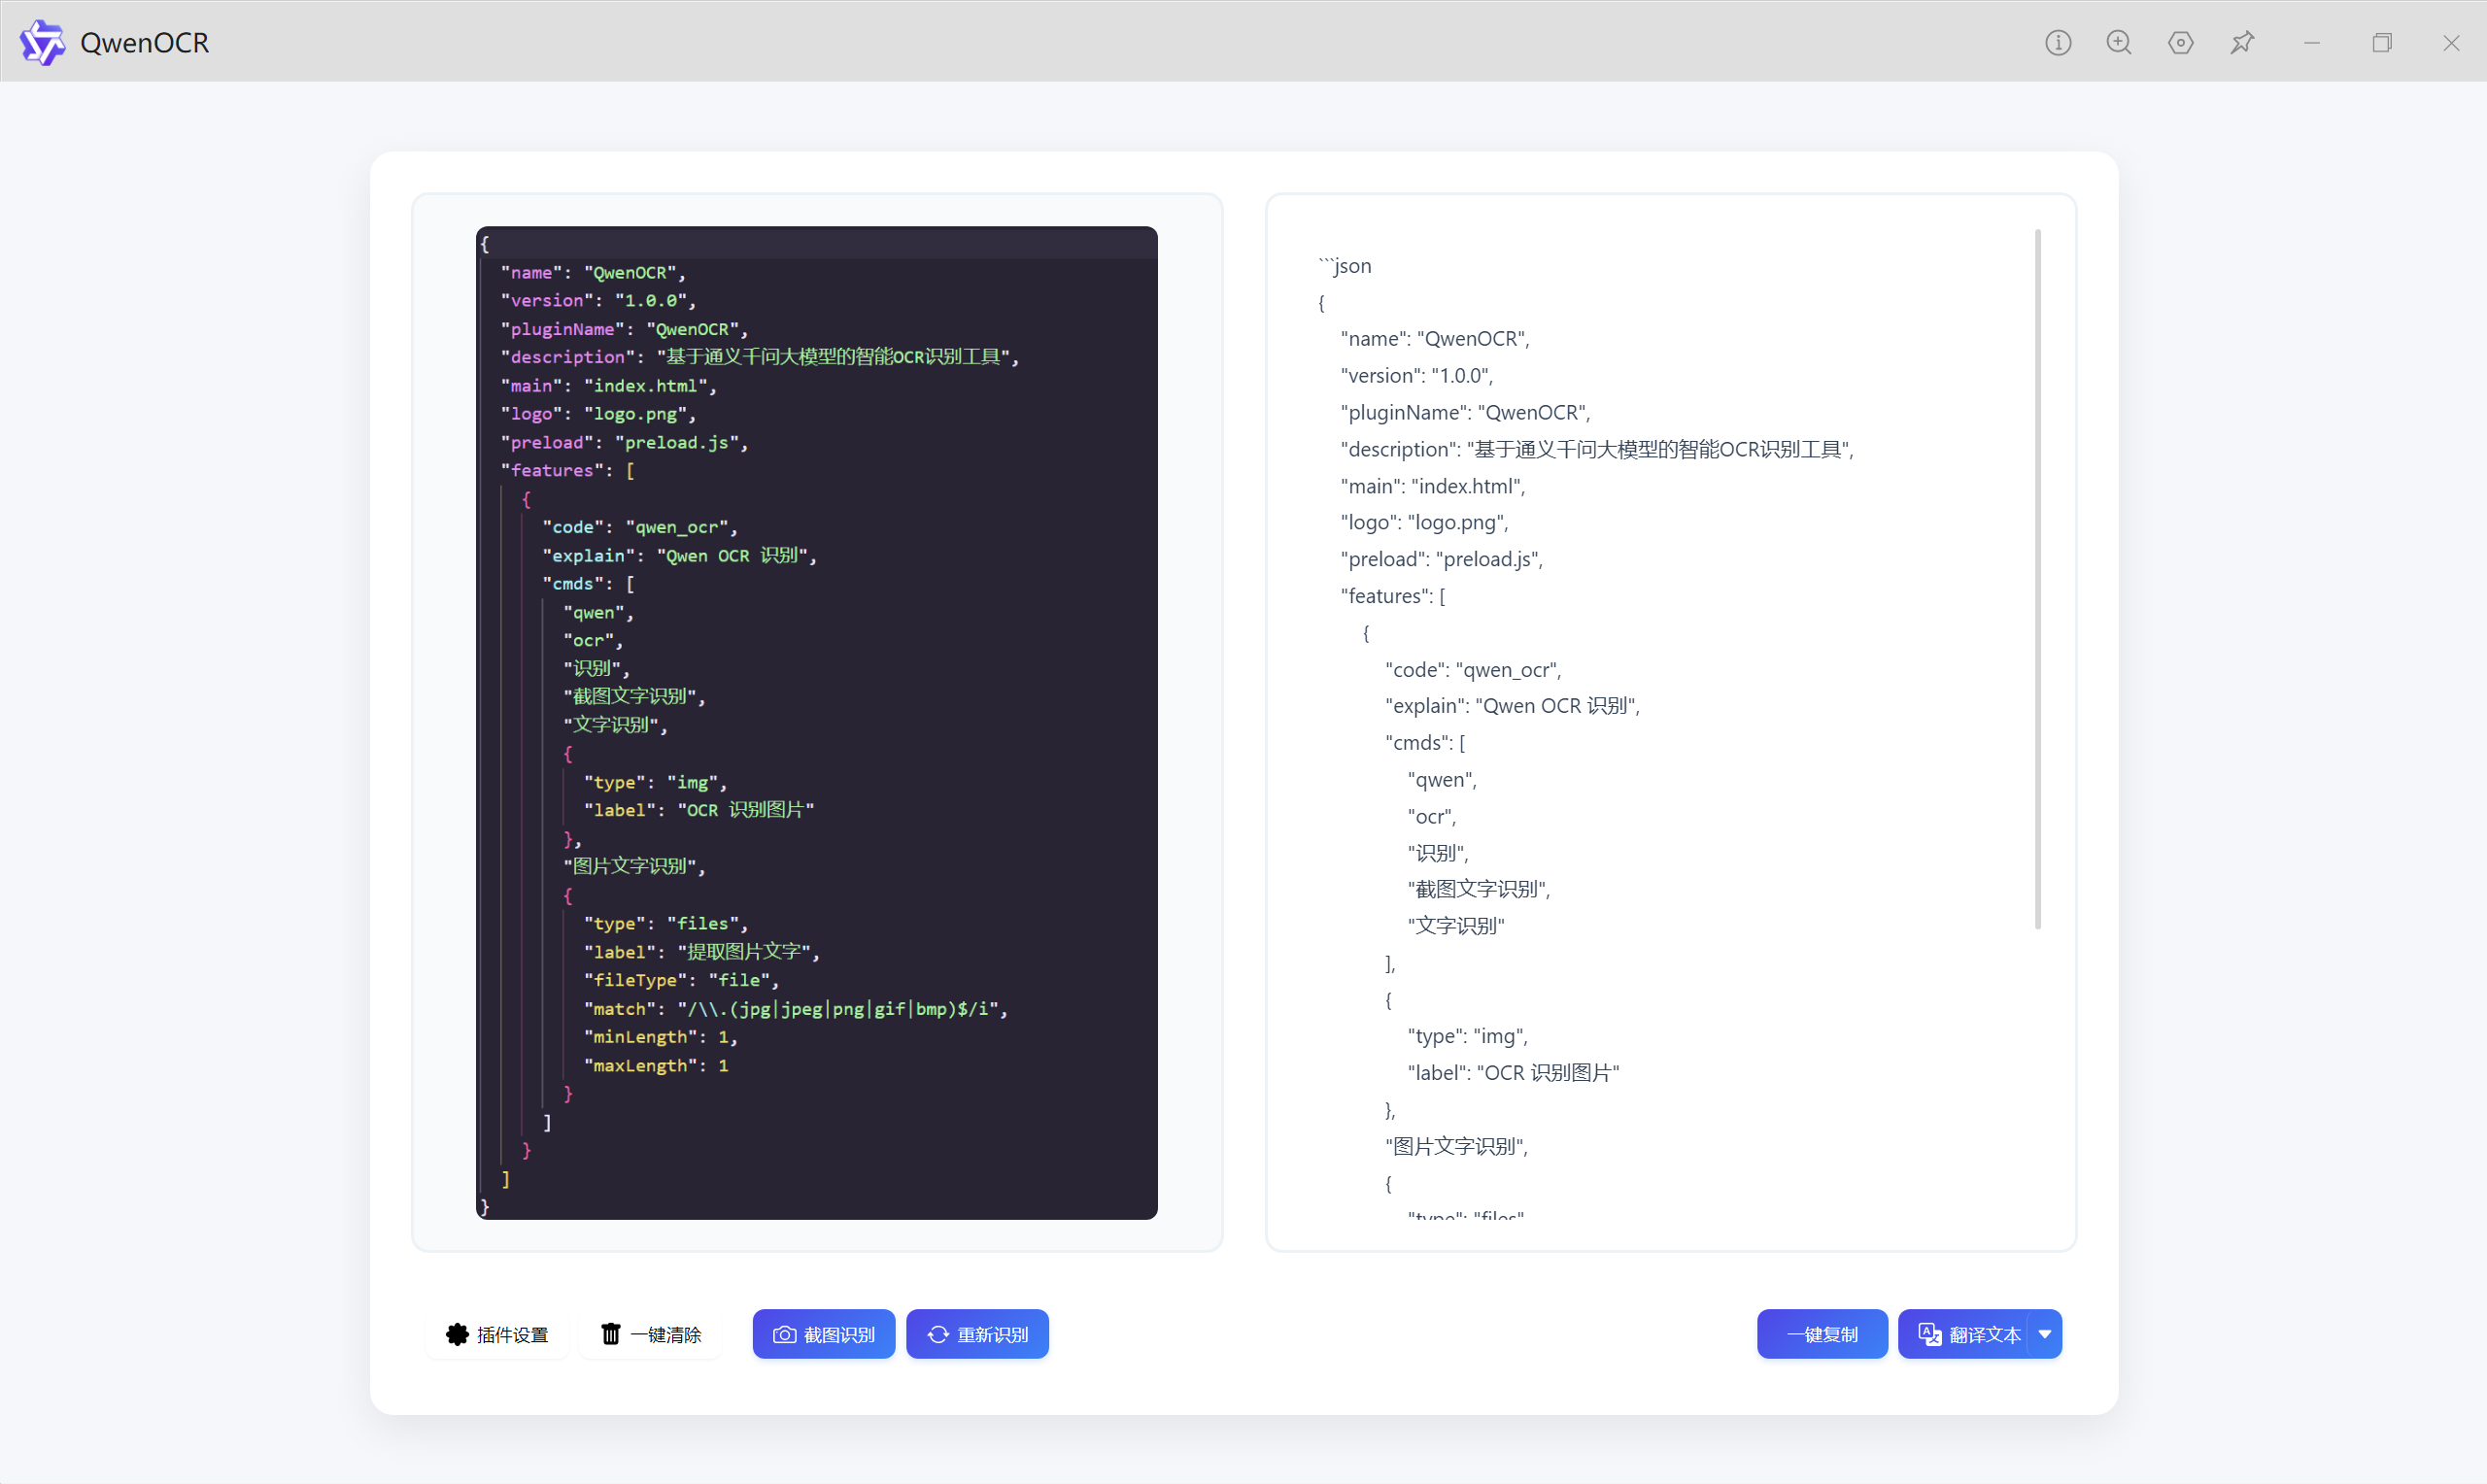Click the "文字识别" result line
Viewport: 2487px width, 1484px height.
(x=1456, y=927)
